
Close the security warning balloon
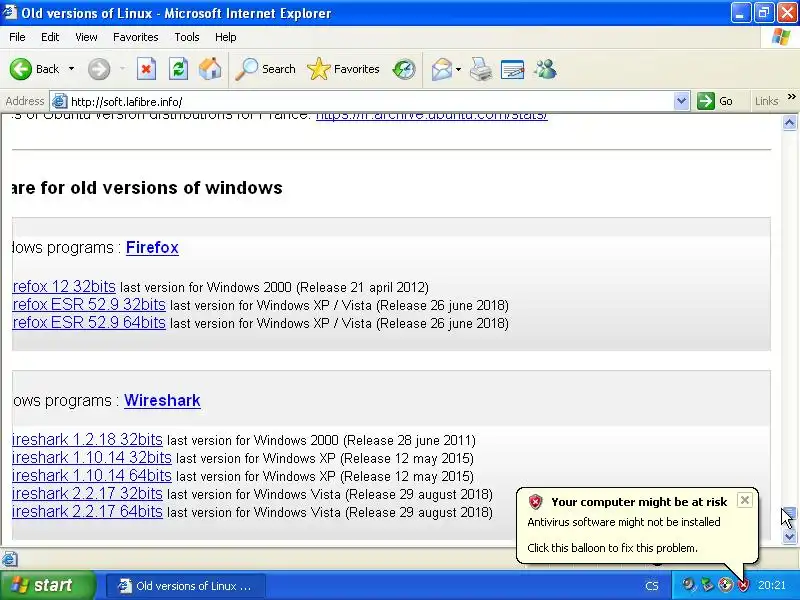[x=744, y=500]
